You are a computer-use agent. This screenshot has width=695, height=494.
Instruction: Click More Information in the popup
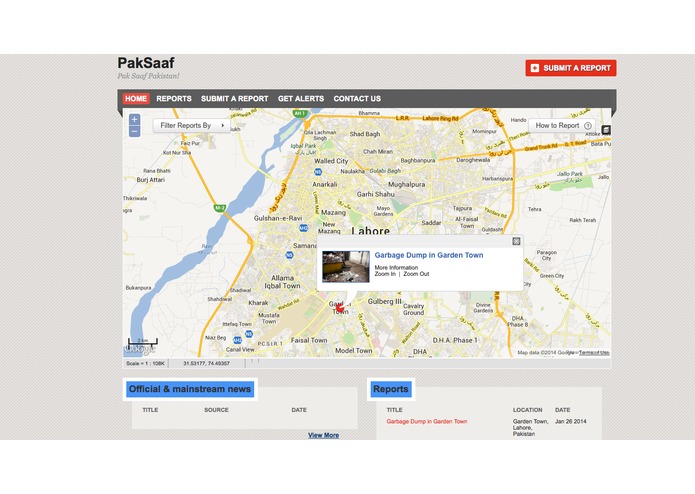[396, 268]
